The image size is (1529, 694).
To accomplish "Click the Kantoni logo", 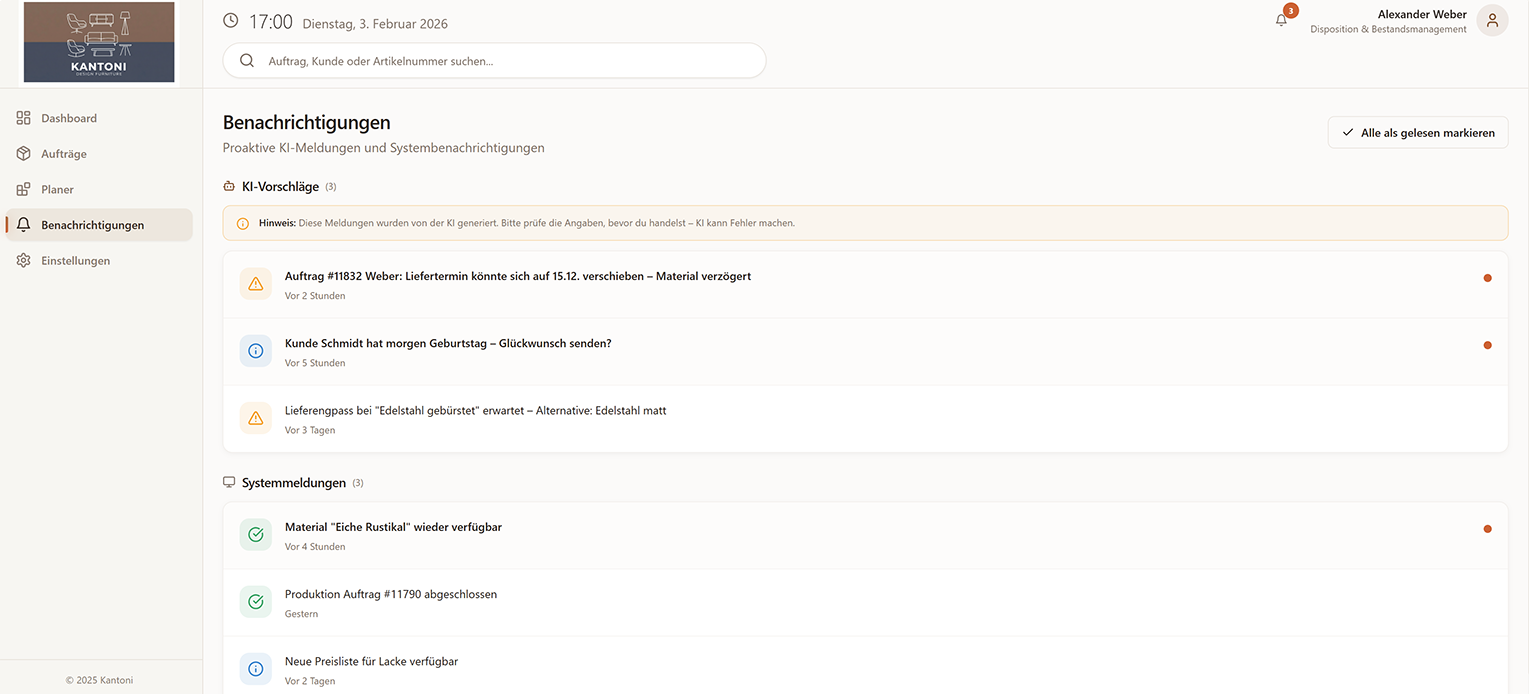I will (99, 42).
